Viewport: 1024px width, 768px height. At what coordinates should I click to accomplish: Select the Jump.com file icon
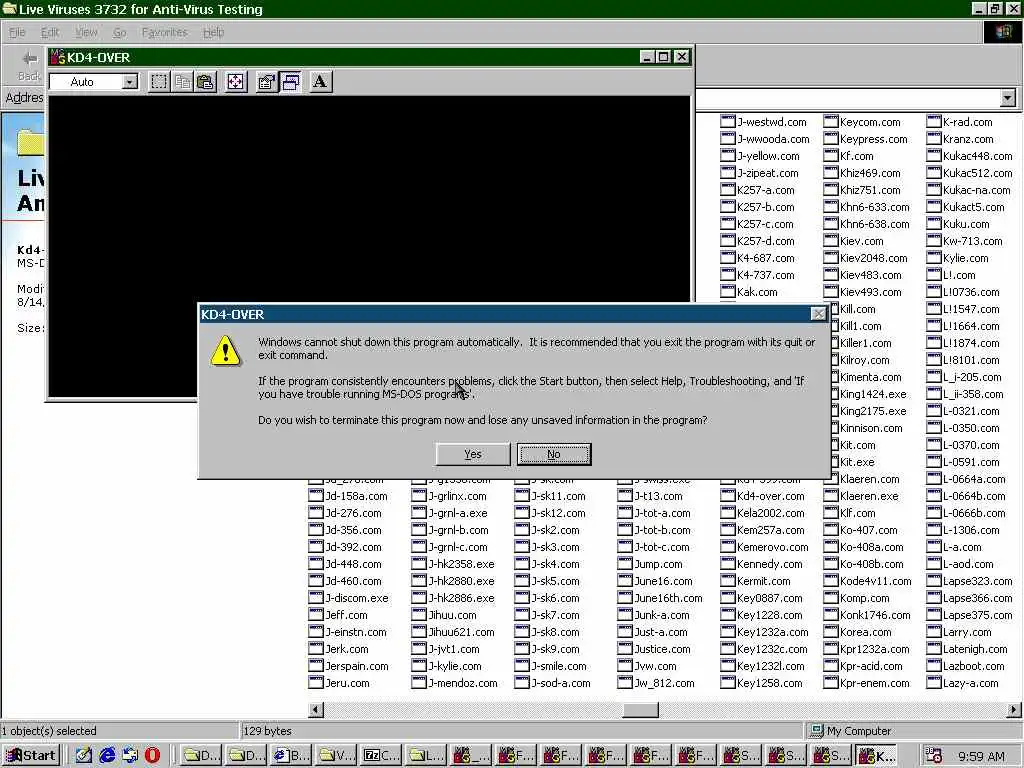tap(625, 564)
